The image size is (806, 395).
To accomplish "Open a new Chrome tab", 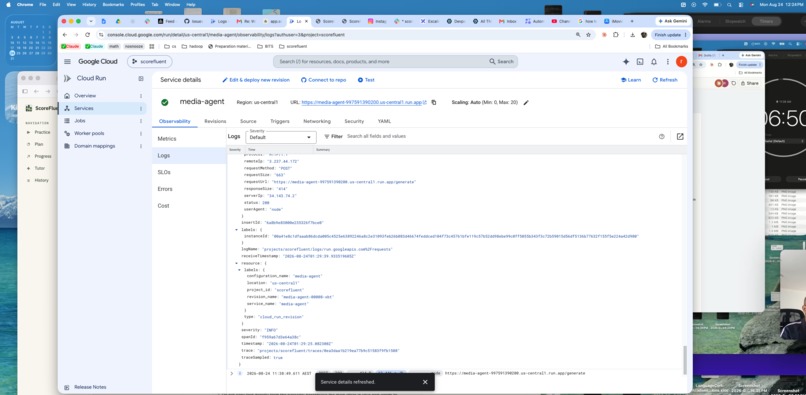I will click(x=632, y=21).
